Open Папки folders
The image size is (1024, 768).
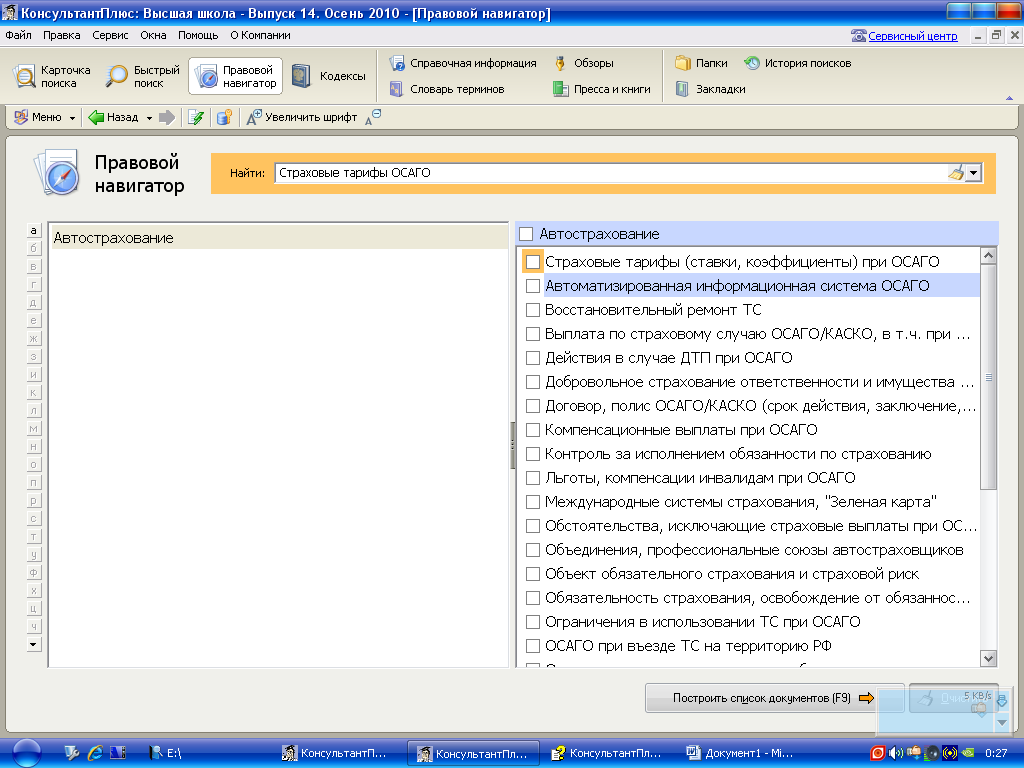click(x=701, y=63)
